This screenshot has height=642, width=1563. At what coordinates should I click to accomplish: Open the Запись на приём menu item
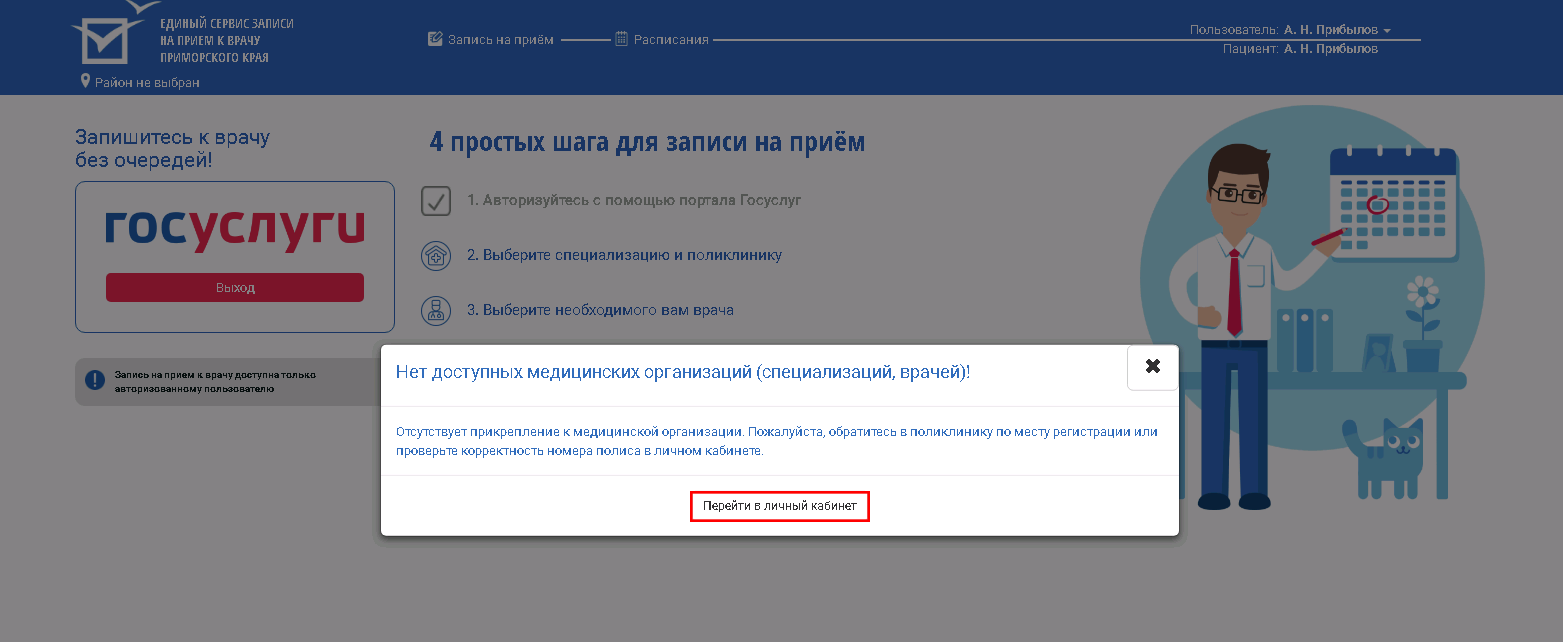click(x=500, y=40)
